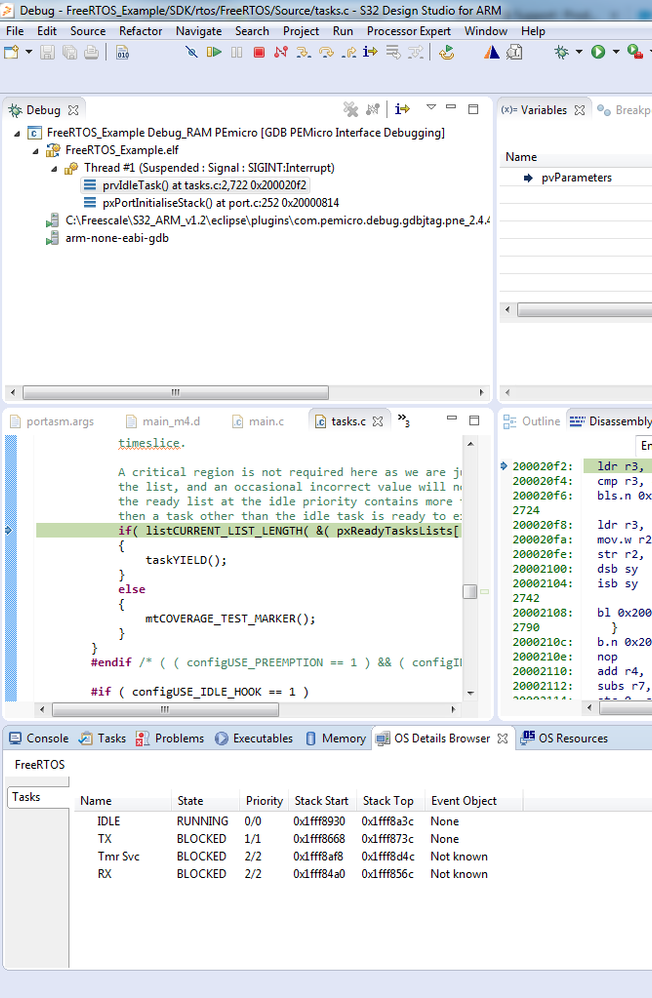This screenshot has height=998, width=652.
Task: Switch to the Breakpoints tab
Action: tap(625, 110)
